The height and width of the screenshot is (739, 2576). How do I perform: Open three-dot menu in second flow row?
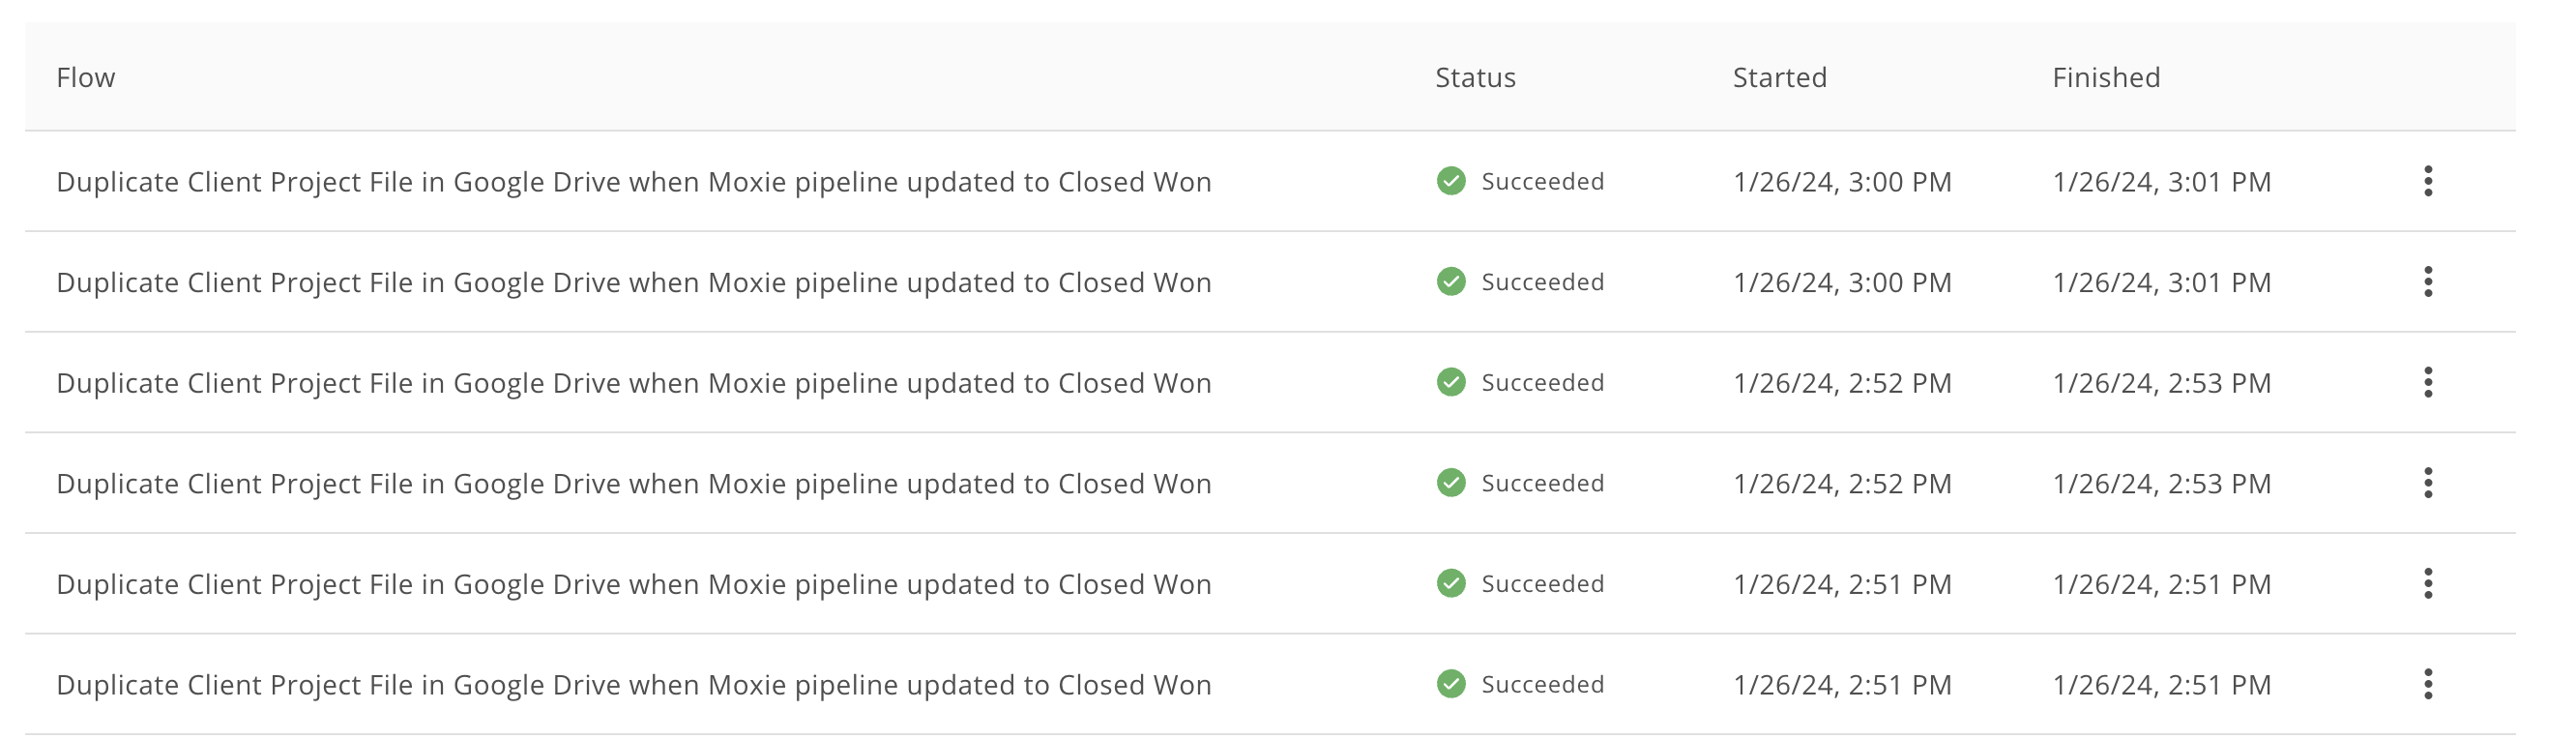click(2427, 282)
